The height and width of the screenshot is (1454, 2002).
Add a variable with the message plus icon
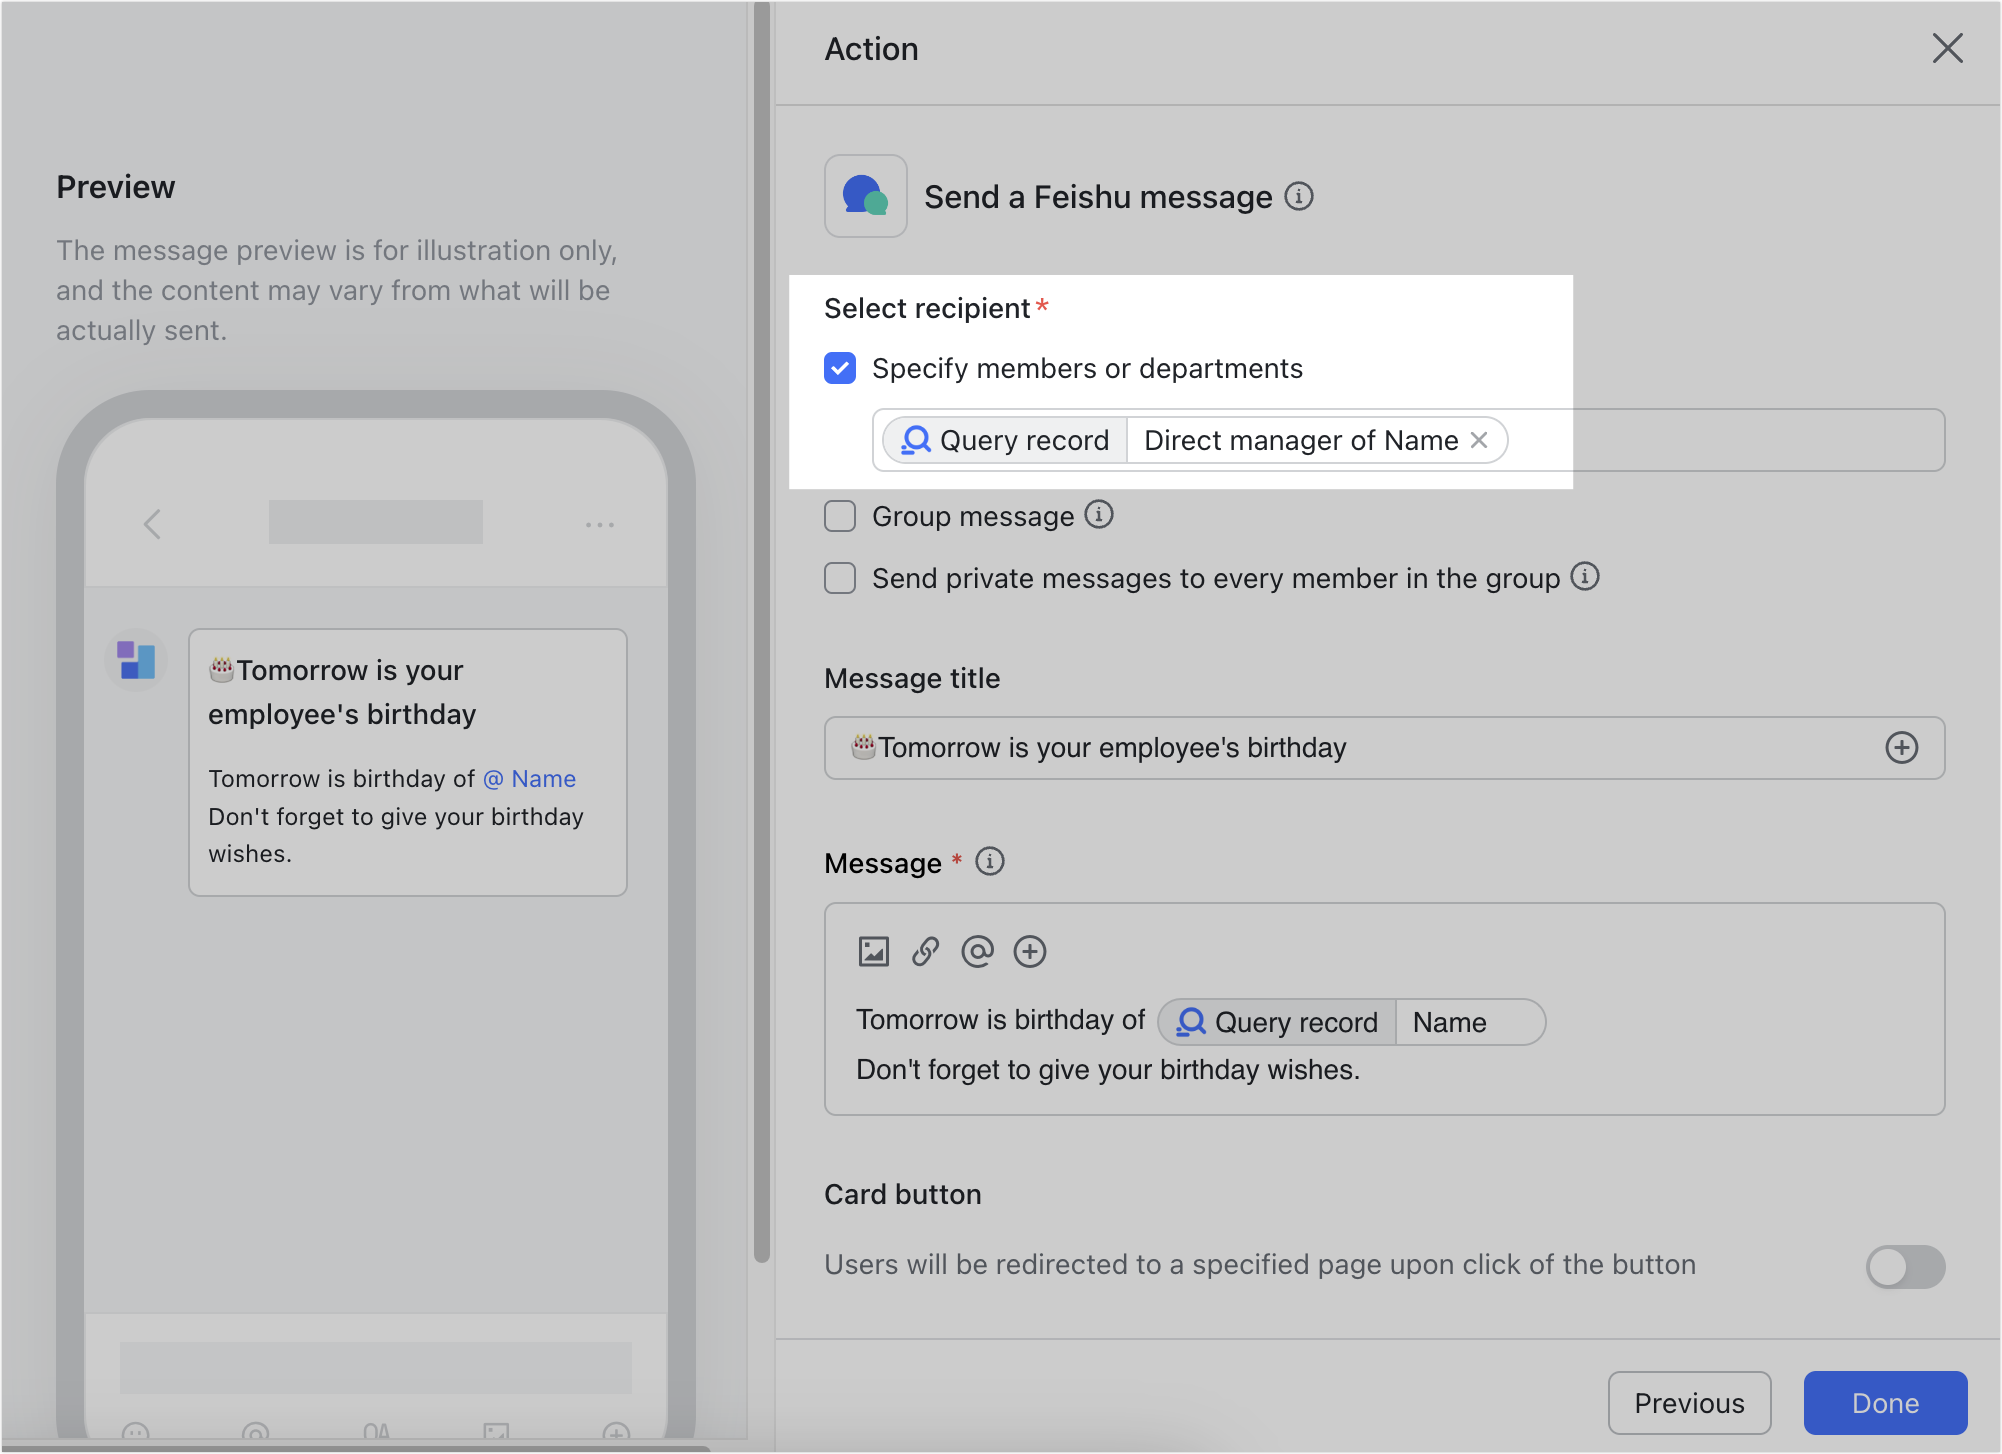pyautogui.click(x=1029, y=951)
